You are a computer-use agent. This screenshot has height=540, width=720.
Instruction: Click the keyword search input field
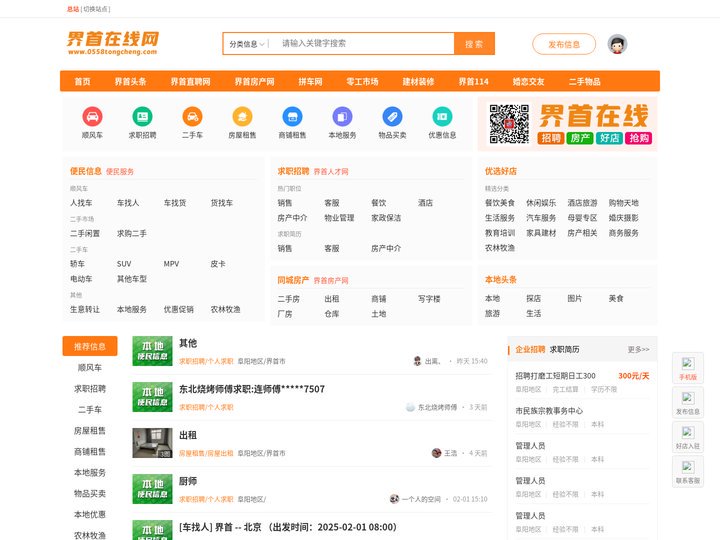[x=364, y=44]
